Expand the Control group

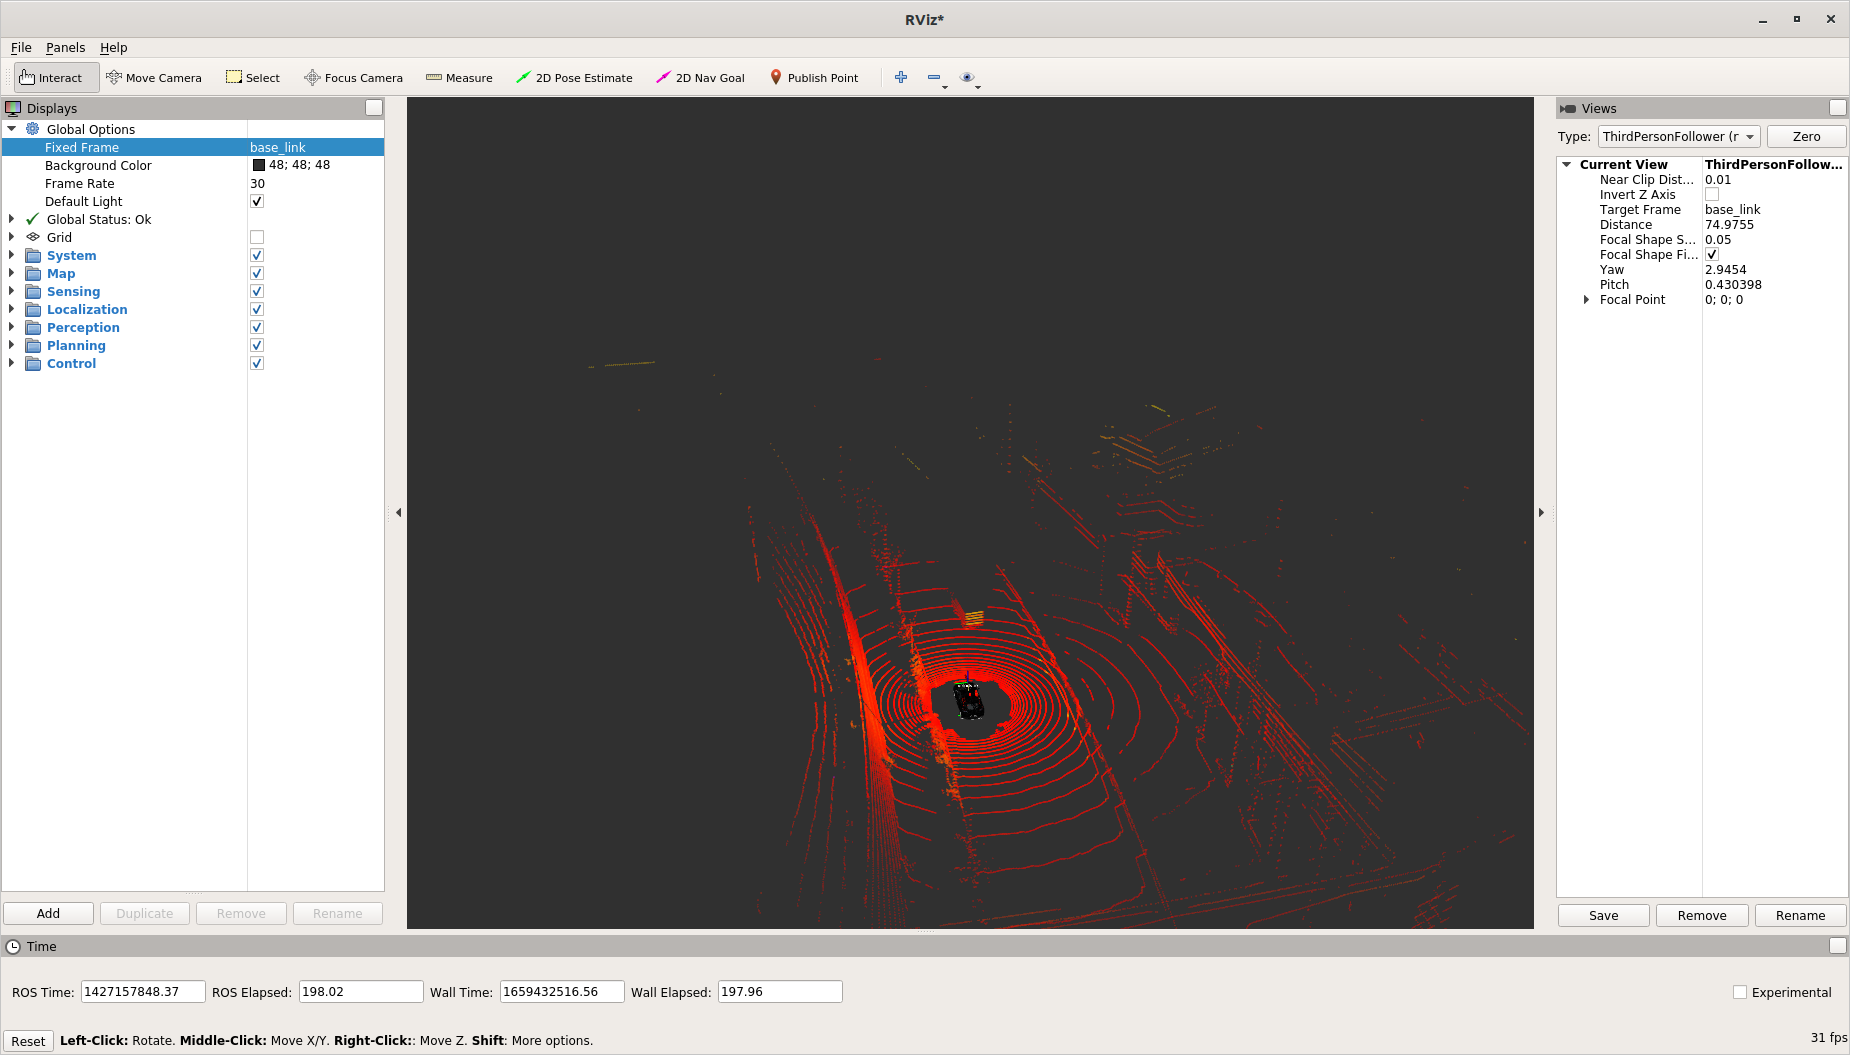point(12,363)
